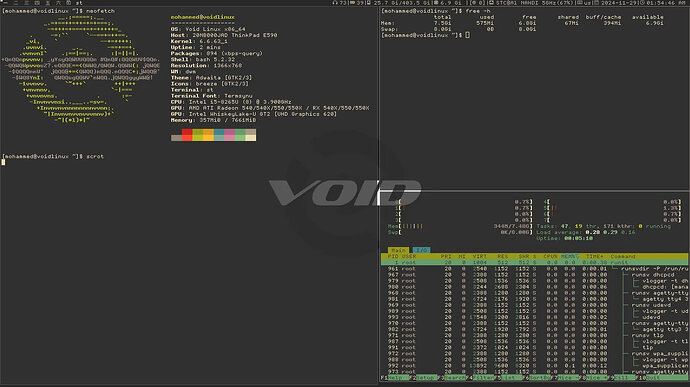
Task: Select htop process row PID 961 runsvdir
Action: 535,269
